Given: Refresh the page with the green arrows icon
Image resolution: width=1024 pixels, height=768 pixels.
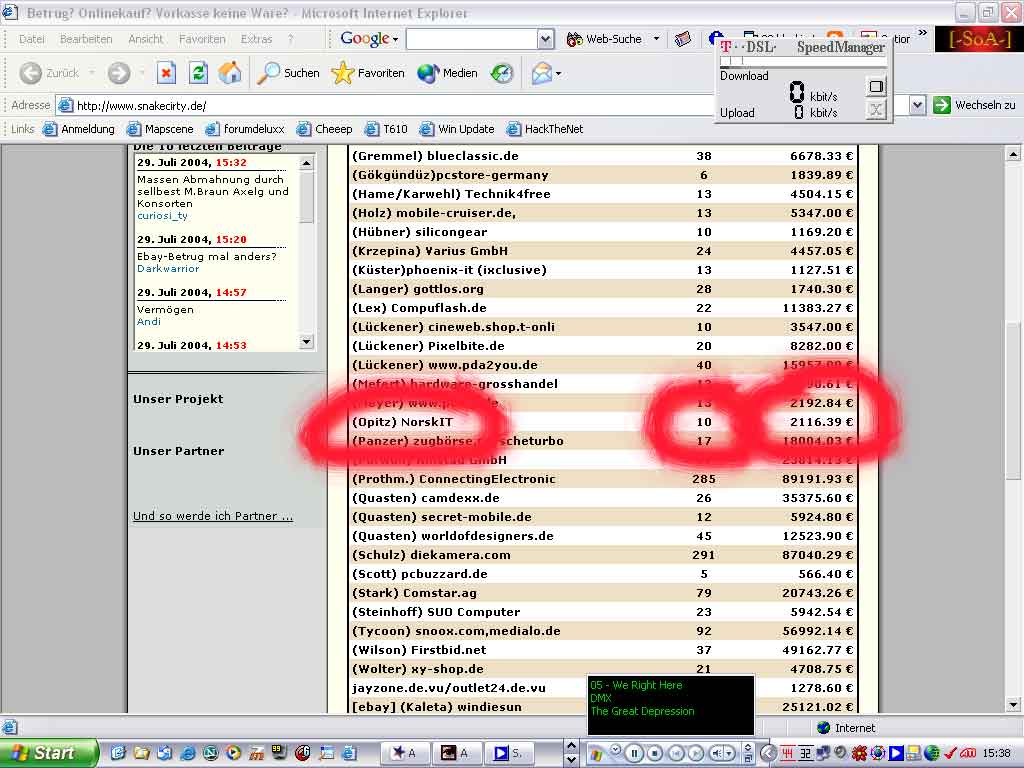Looking at the screenshot, I should click(199, 73).
